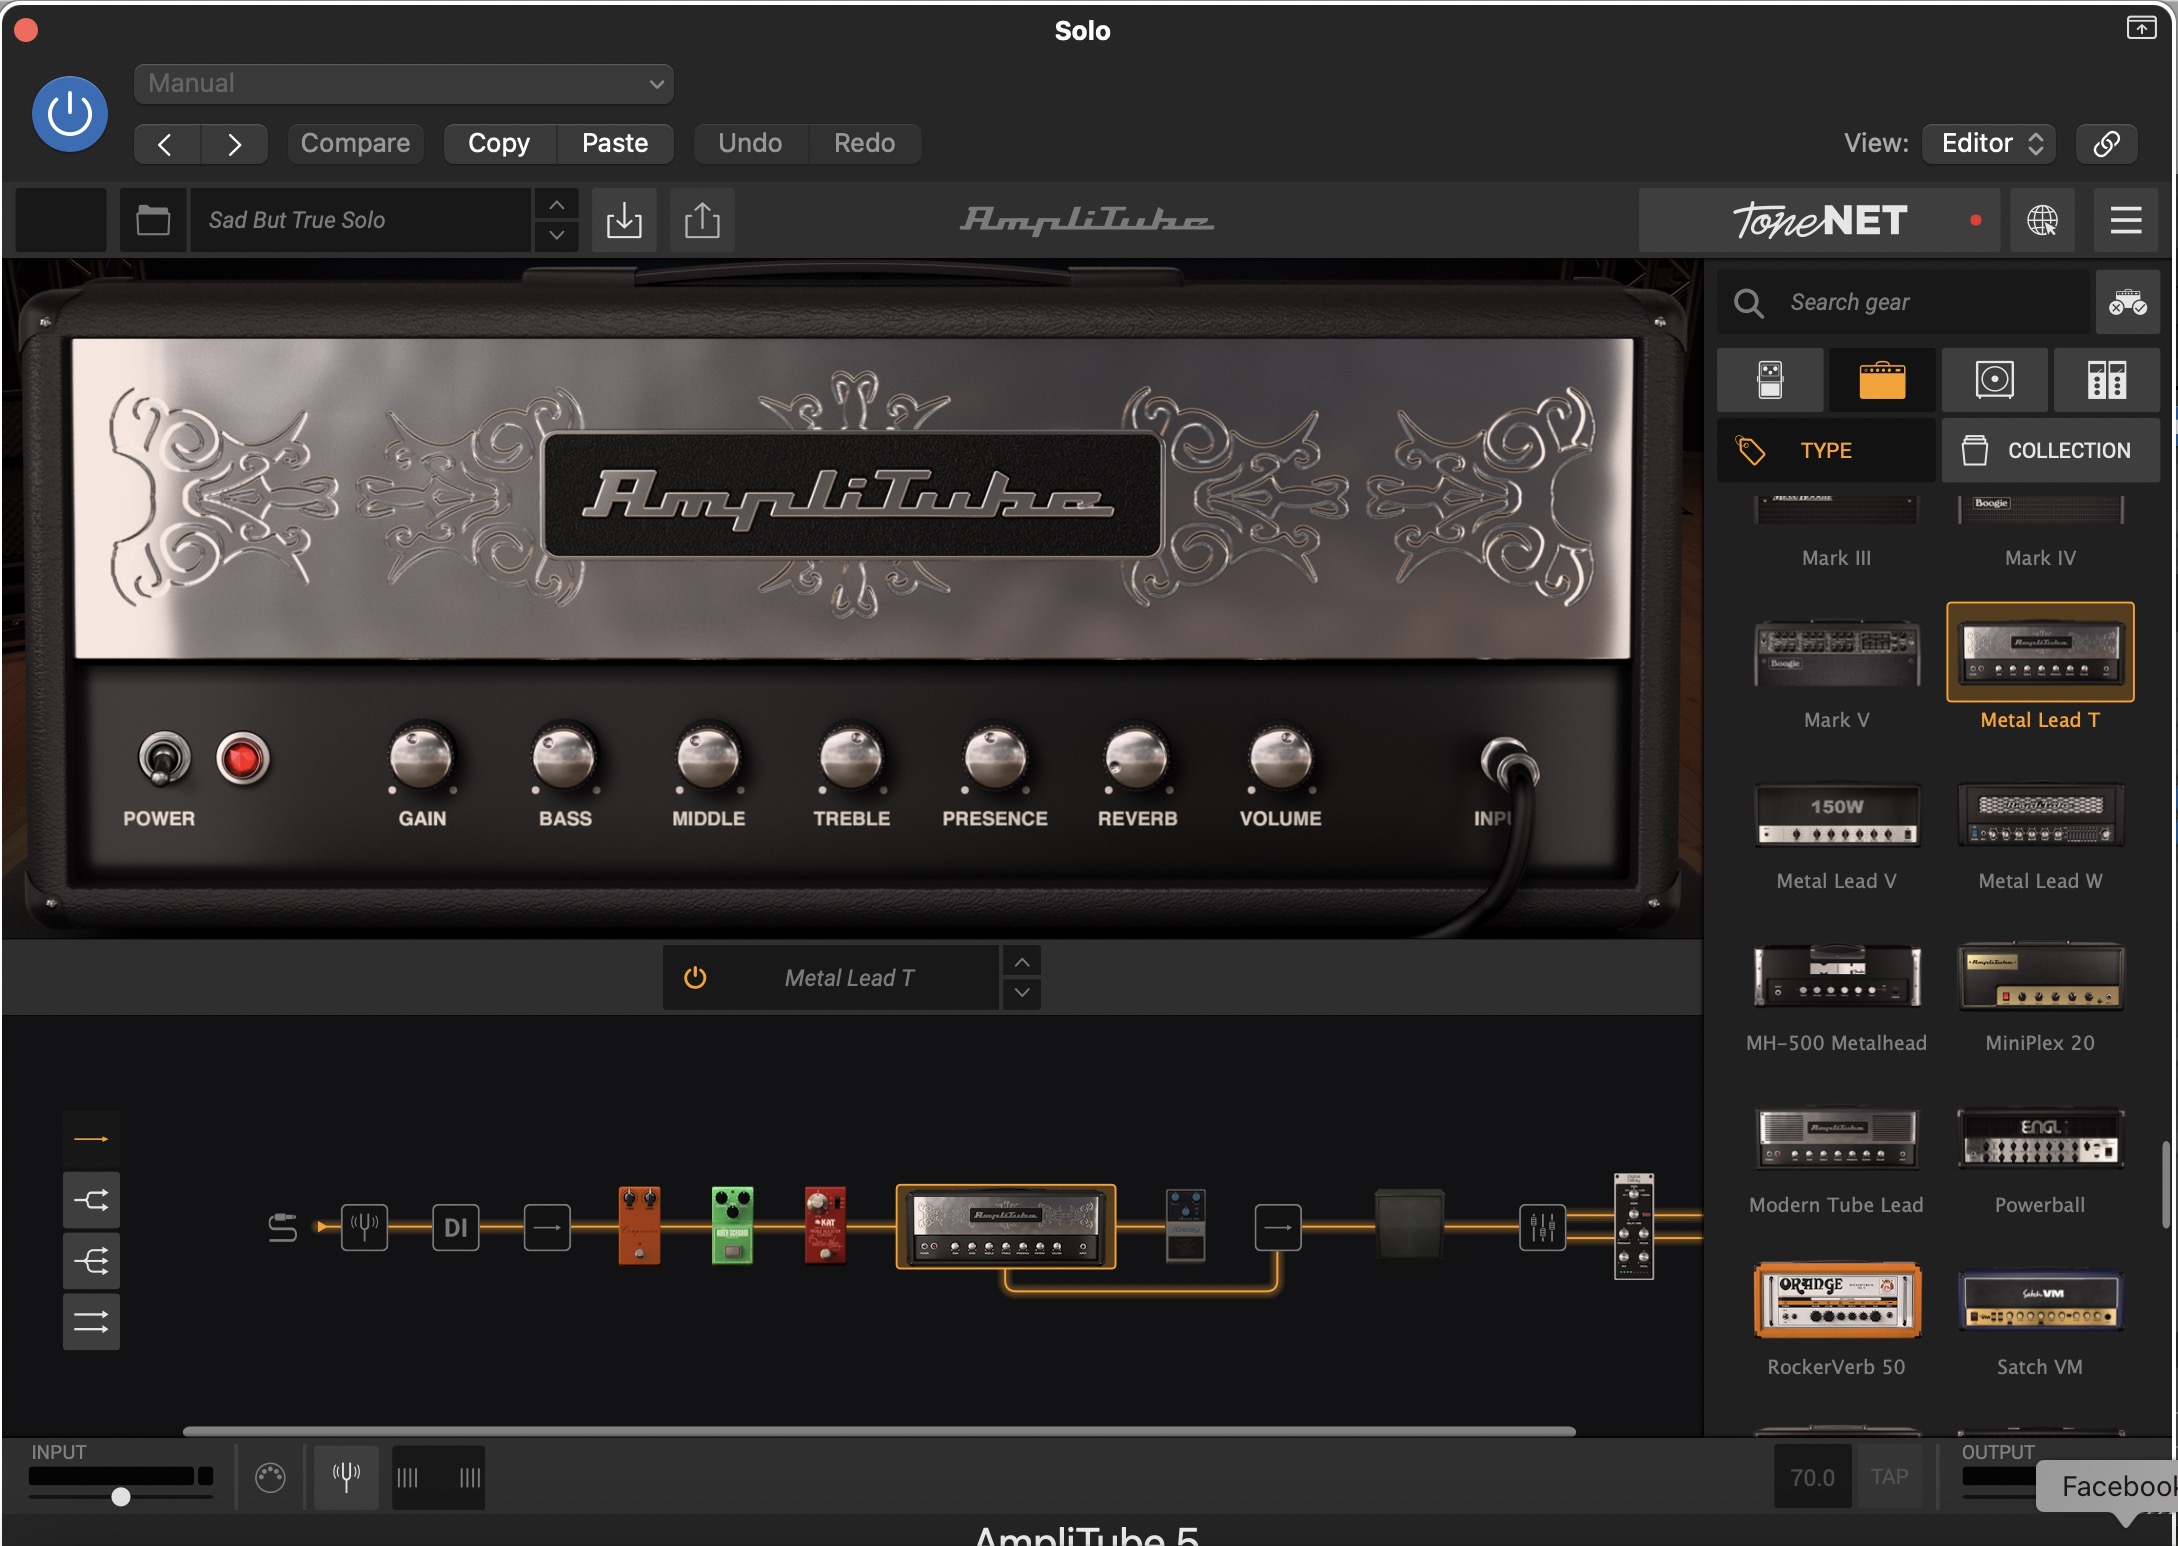The height and width of the screenshot is (1546, 2178).
Task: Switch to next amp model down chevron
Action: coord(1021,993)
